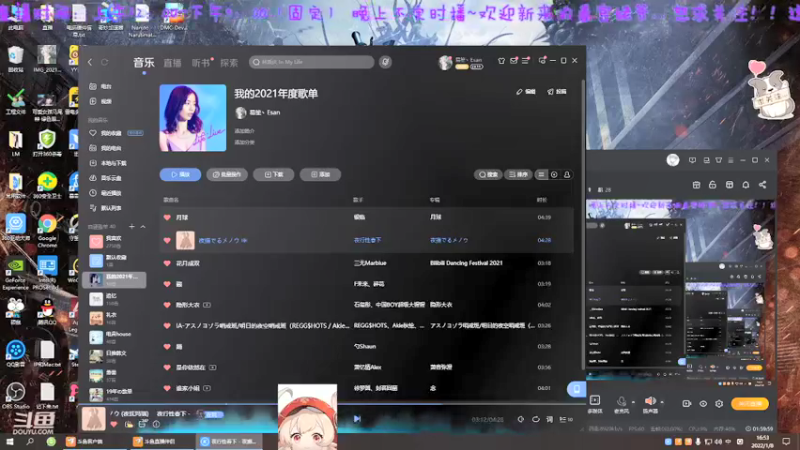Switch to mini player mode icon
The height and width of the screenshot is (450, 800).
(x=542, y=61)
